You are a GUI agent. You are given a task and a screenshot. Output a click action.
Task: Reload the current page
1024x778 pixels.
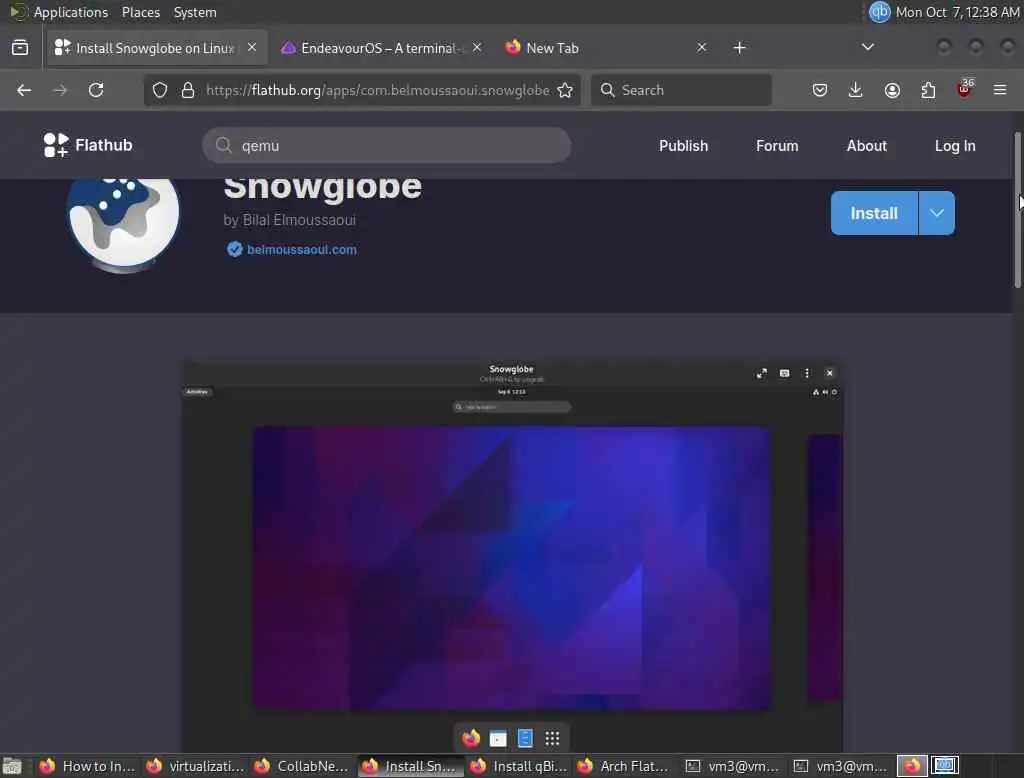(x=96, y=90)
